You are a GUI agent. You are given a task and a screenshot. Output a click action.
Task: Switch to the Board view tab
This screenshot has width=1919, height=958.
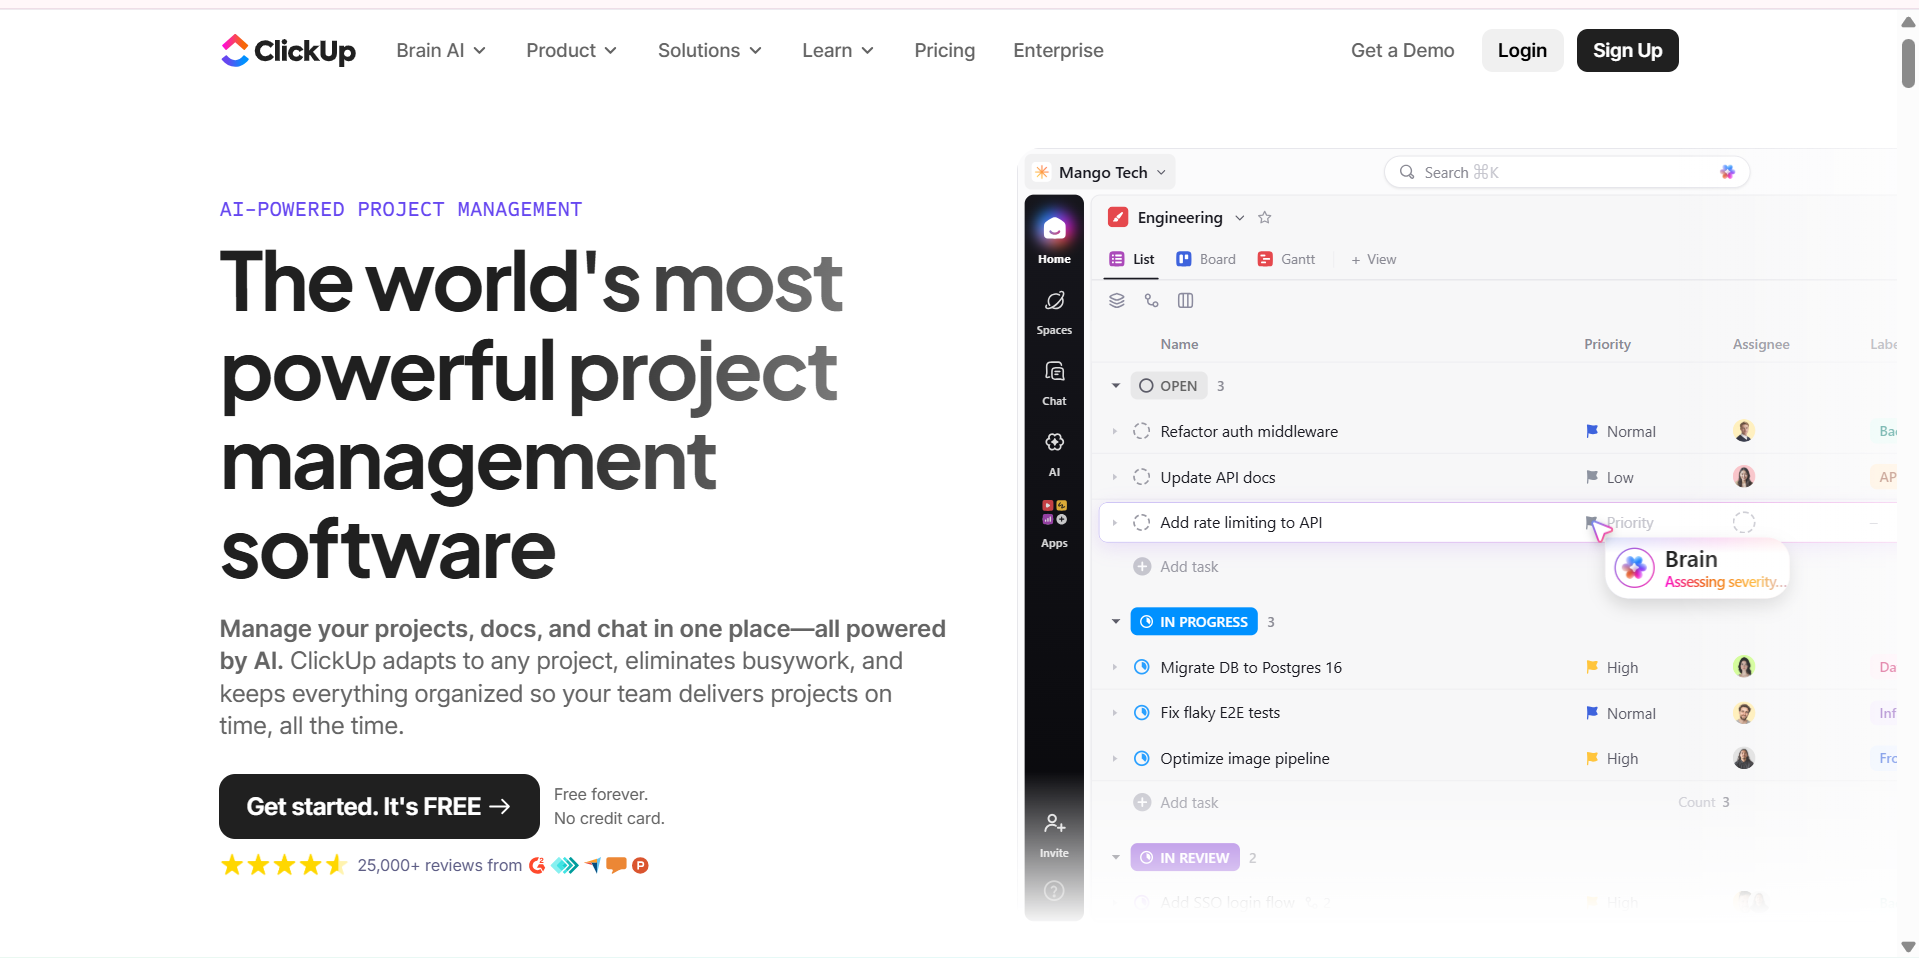[x=1206, y=260]
